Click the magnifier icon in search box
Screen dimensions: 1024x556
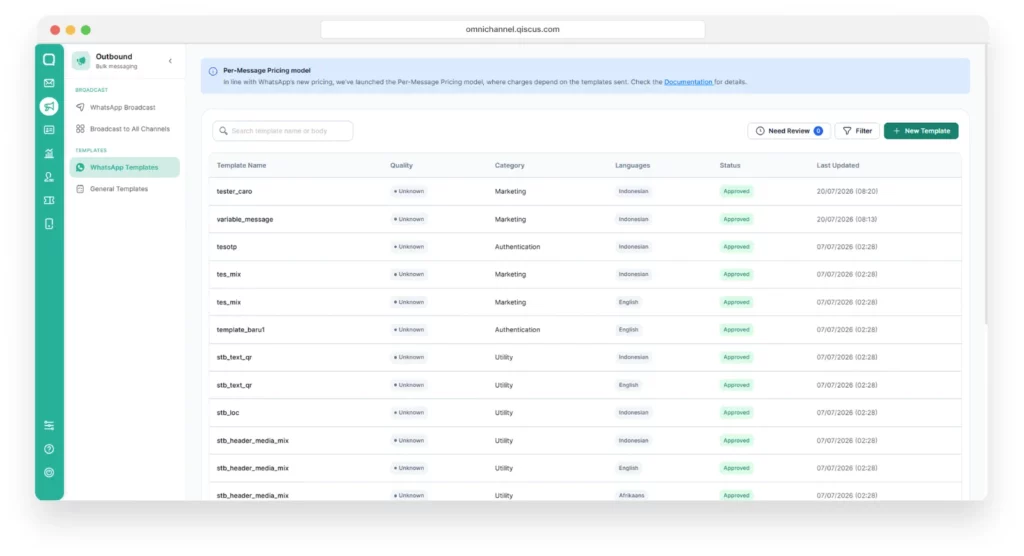coord(223,131)
